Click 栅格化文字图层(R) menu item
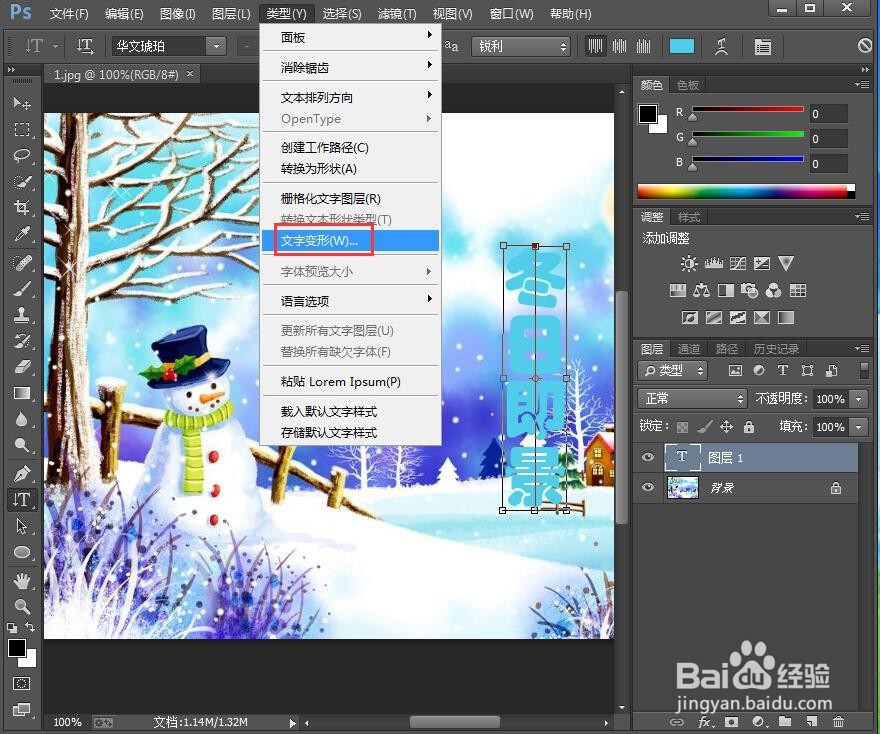 click(350, 199)
